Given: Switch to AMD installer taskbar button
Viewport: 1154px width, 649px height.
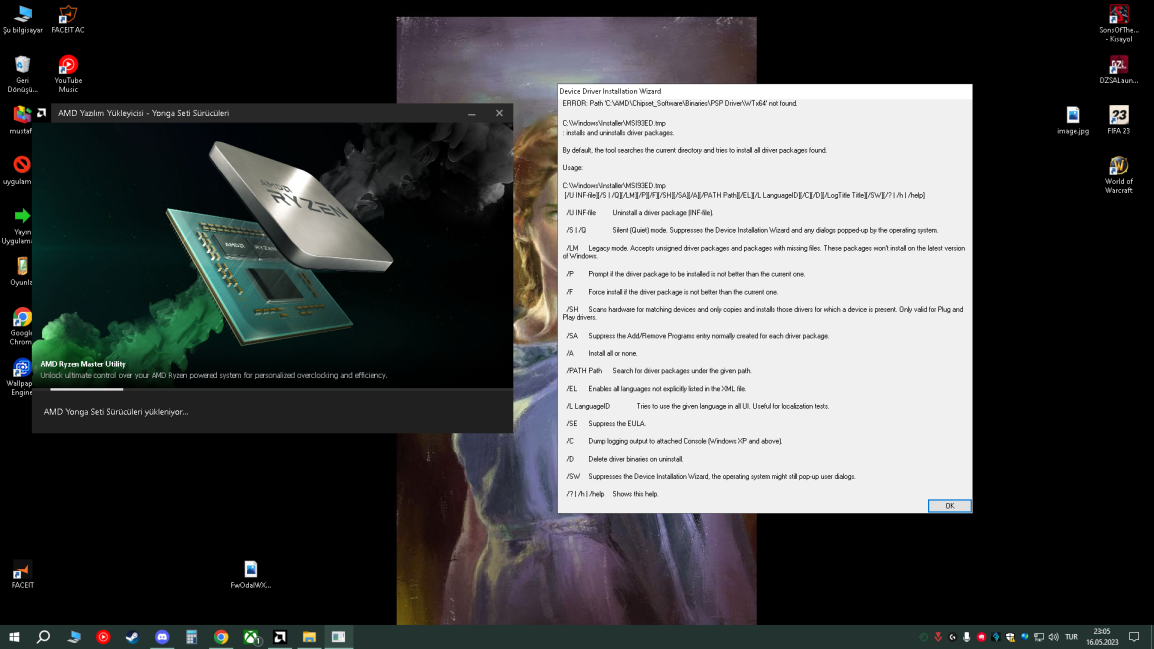Looking at the screenshot, I should coord(280,637).
